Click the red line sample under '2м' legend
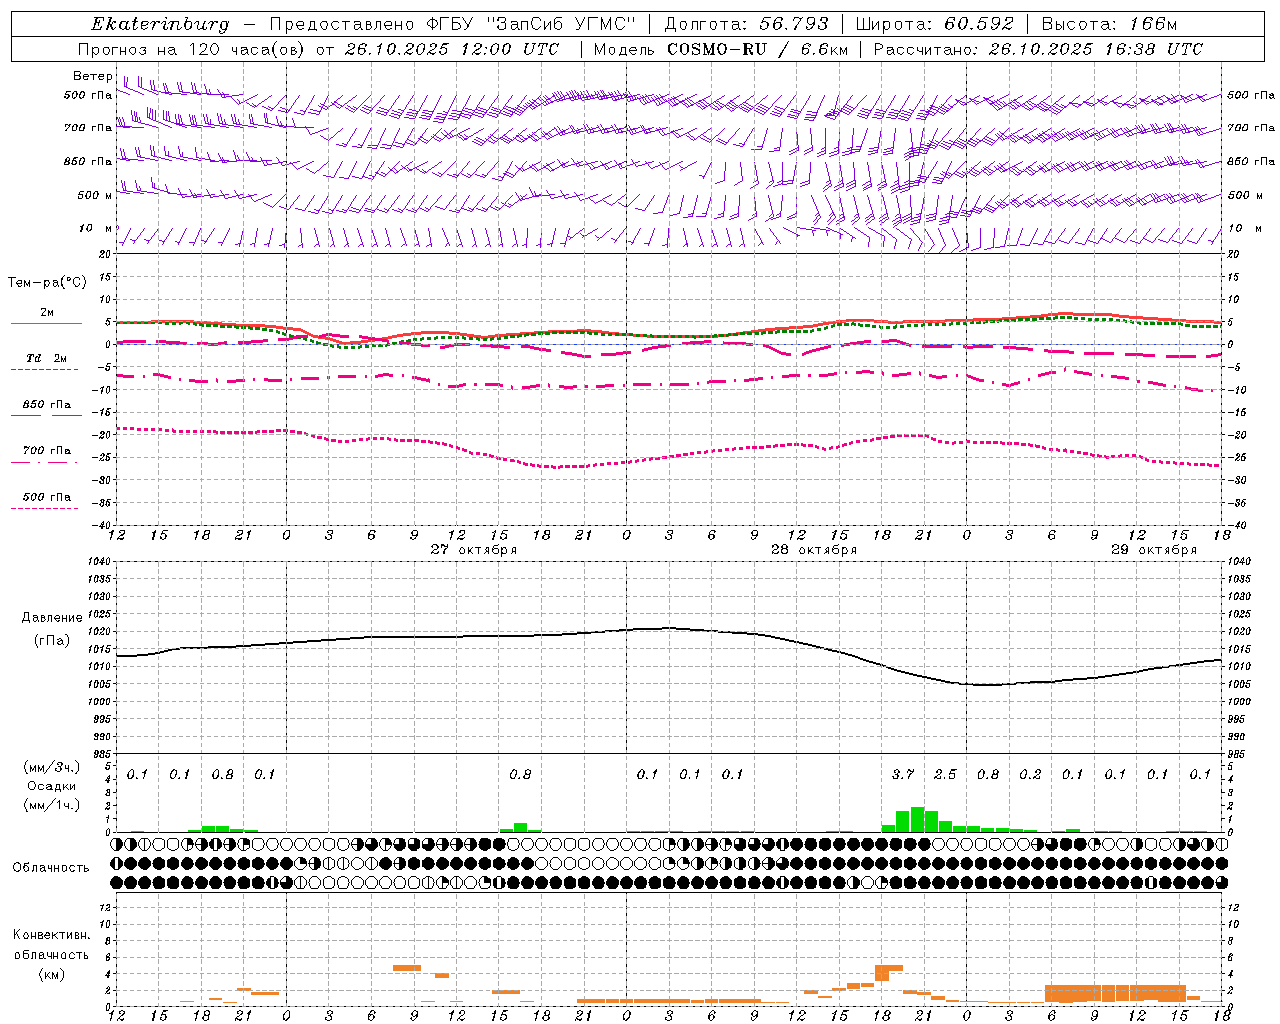 click(46, 324)
